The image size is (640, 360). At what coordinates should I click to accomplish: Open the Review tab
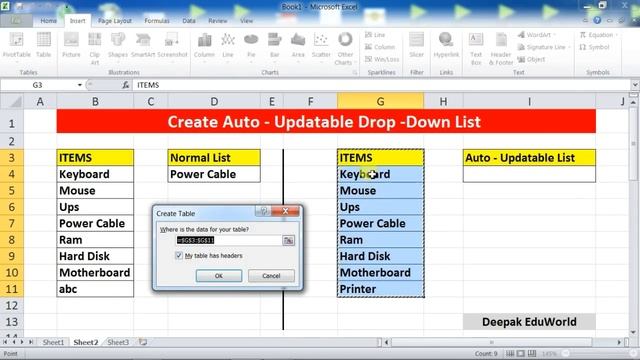[218, 21]
